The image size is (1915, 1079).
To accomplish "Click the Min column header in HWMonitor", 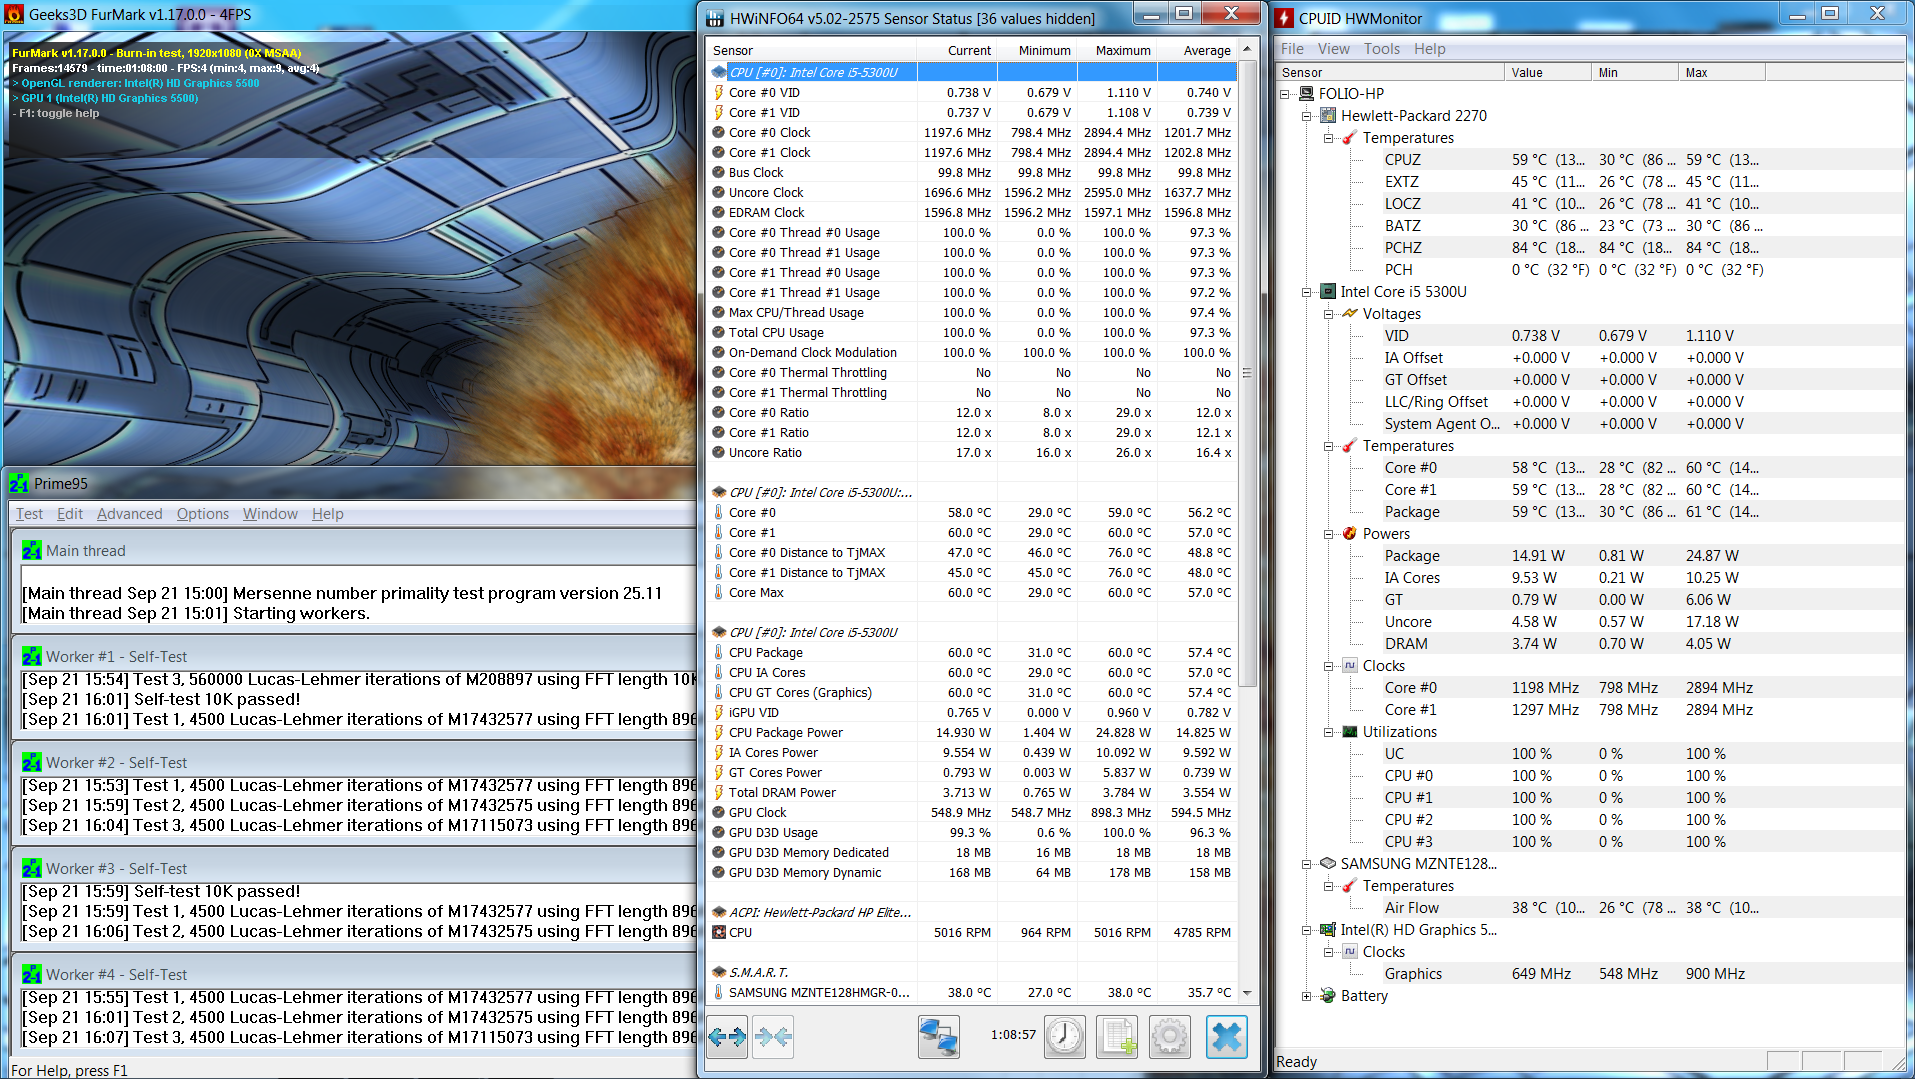I will click(1634, 73).
